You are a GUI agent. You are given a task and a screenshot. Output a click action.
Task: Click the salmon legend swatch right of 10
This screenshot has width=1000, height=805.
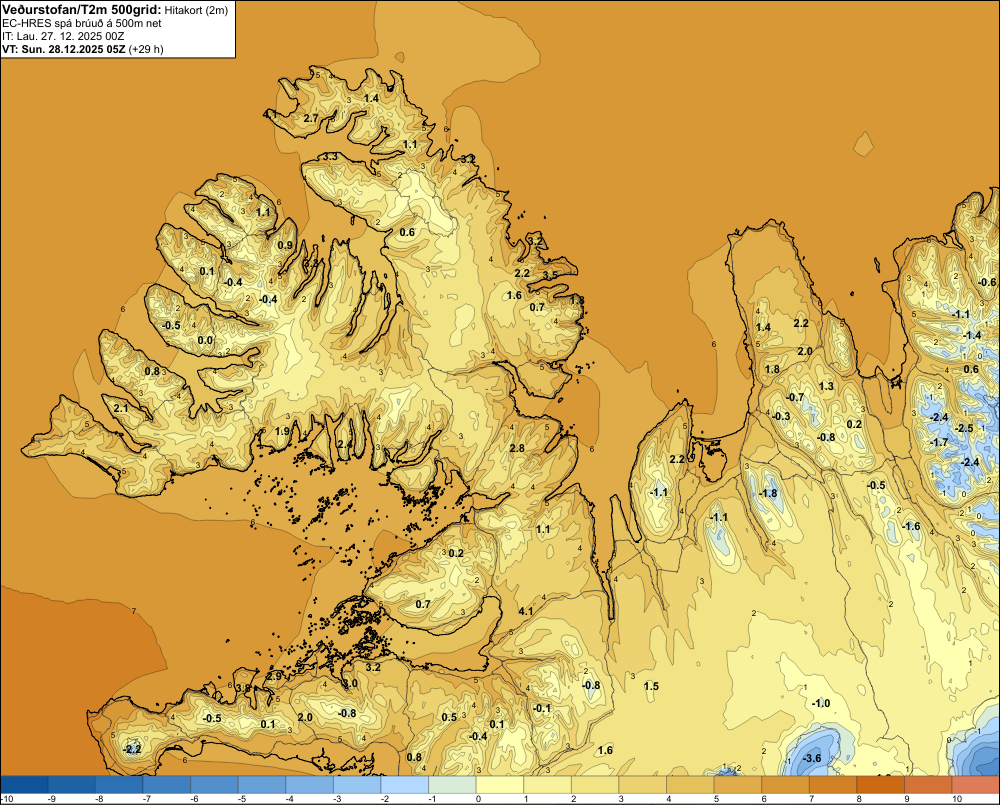click(976, 785)
